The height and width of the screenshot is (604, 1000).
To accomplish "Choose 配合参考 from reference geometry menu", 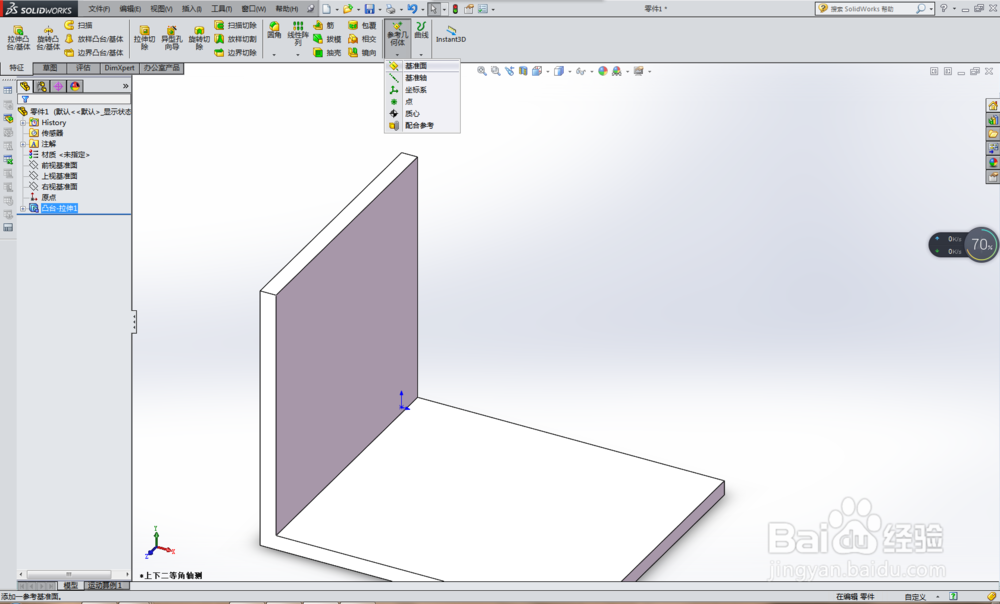I will click(422, 126).
